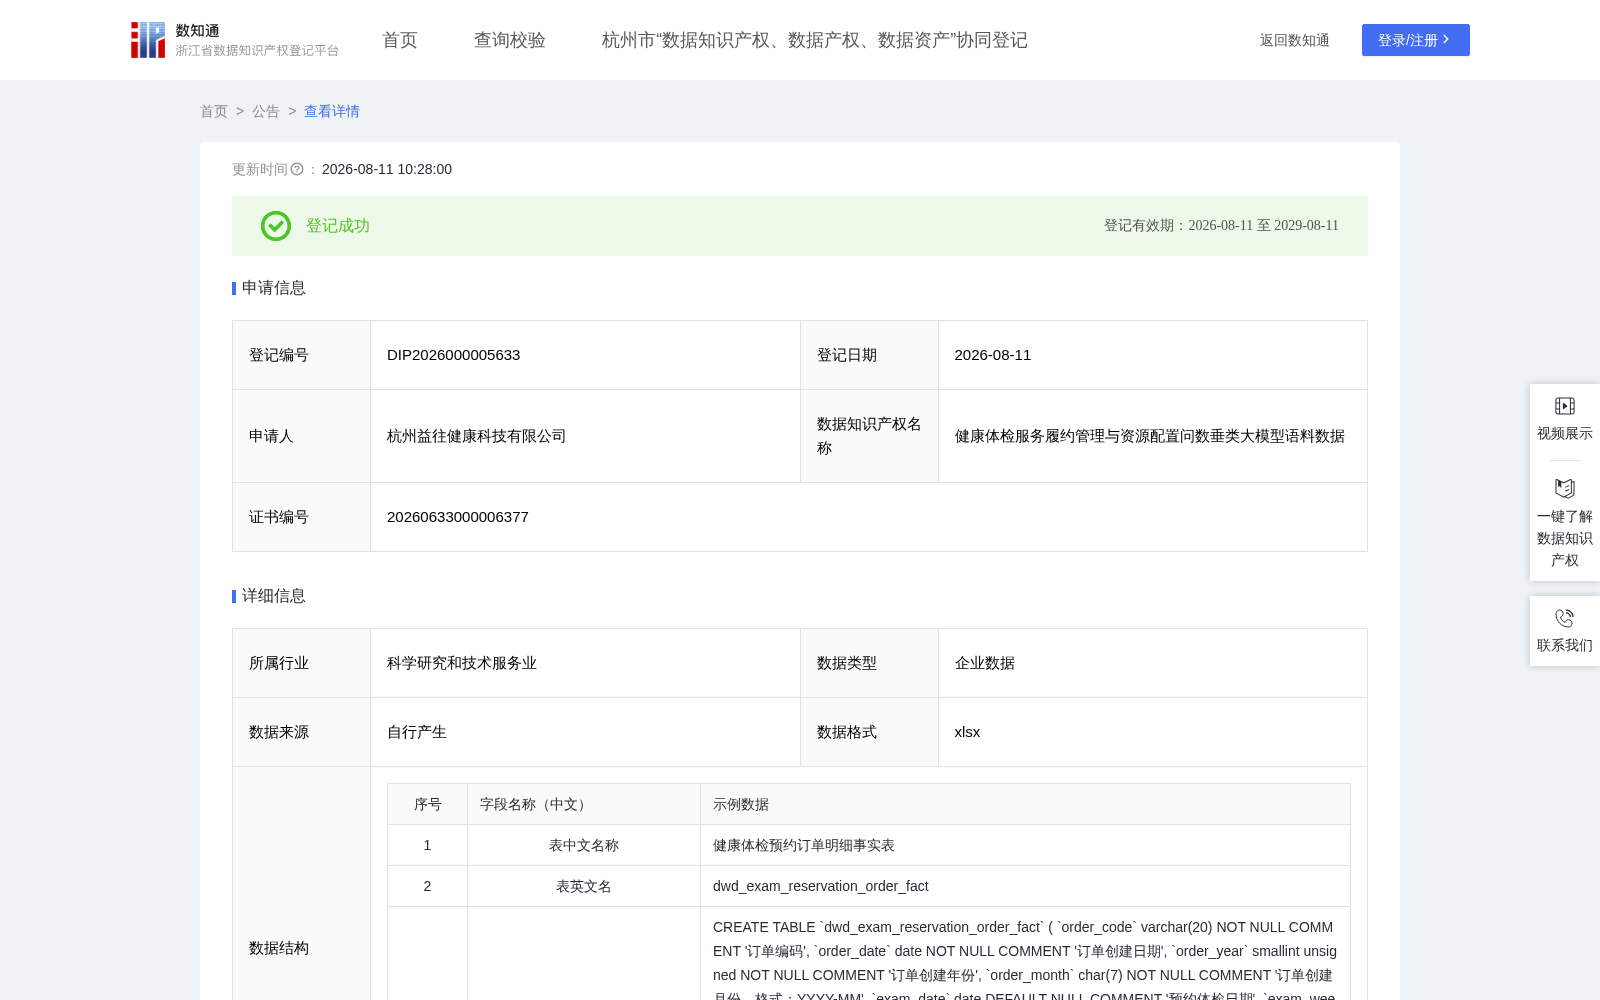The height and width of the screenshot is (1000, 1600).
Task: Open the 一键了解数据知识产权 book icon
Action: click(x=1565, y=488)
